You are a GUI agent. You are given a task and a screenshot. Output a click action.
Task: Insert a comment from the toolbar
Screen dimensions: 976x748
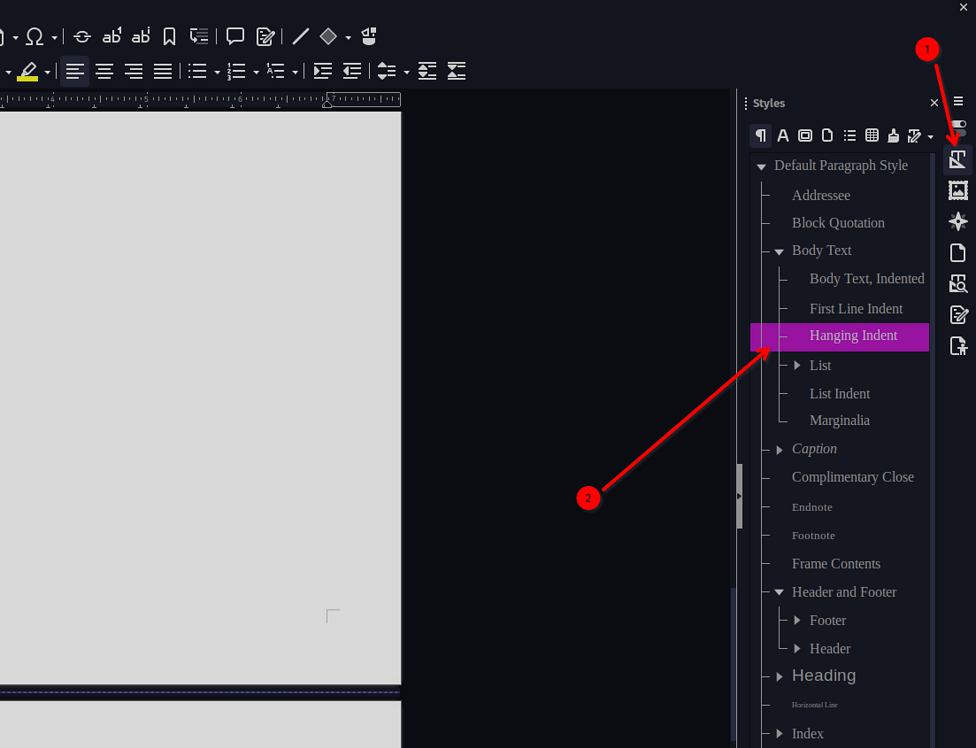[x=234, y=36]
